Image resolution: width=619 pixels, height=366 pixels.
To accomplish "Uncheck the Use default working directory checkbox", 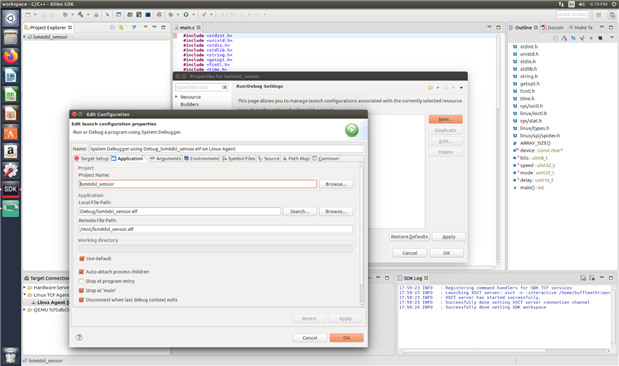I will tap(82, 259).
